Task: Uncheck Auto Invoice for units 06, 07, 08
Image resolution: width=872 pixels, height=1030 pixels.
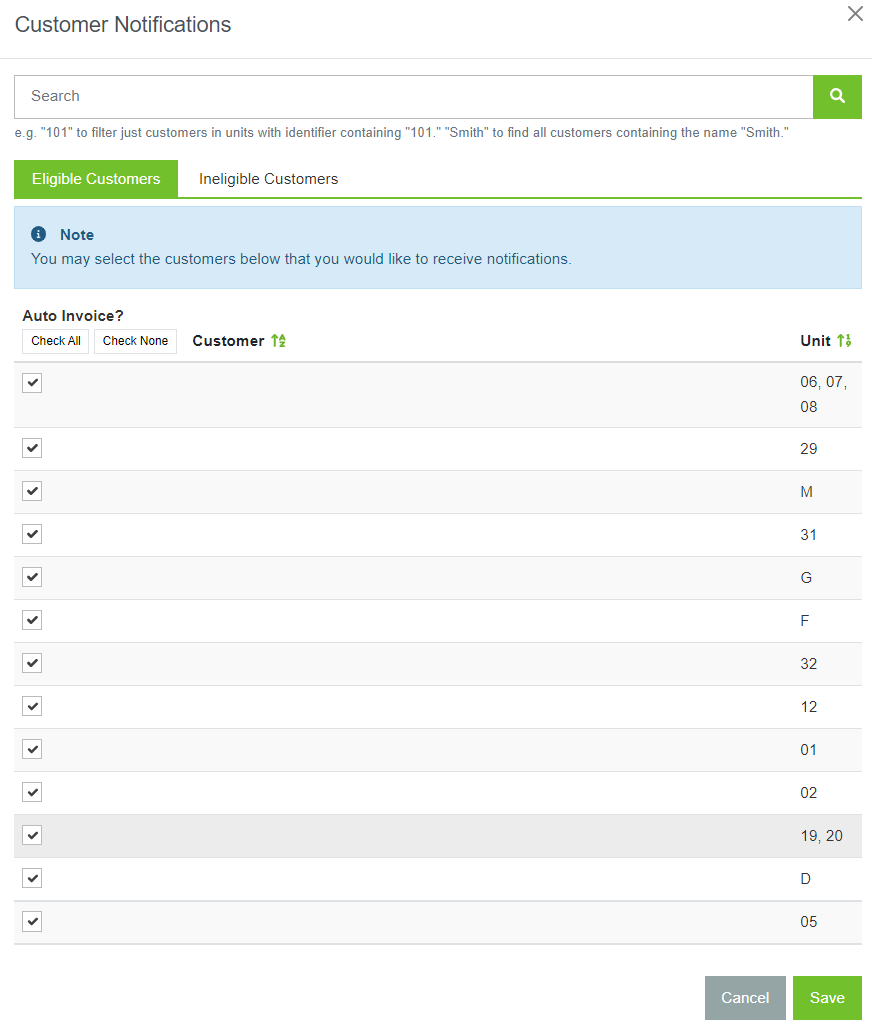Action: point(31,382)
